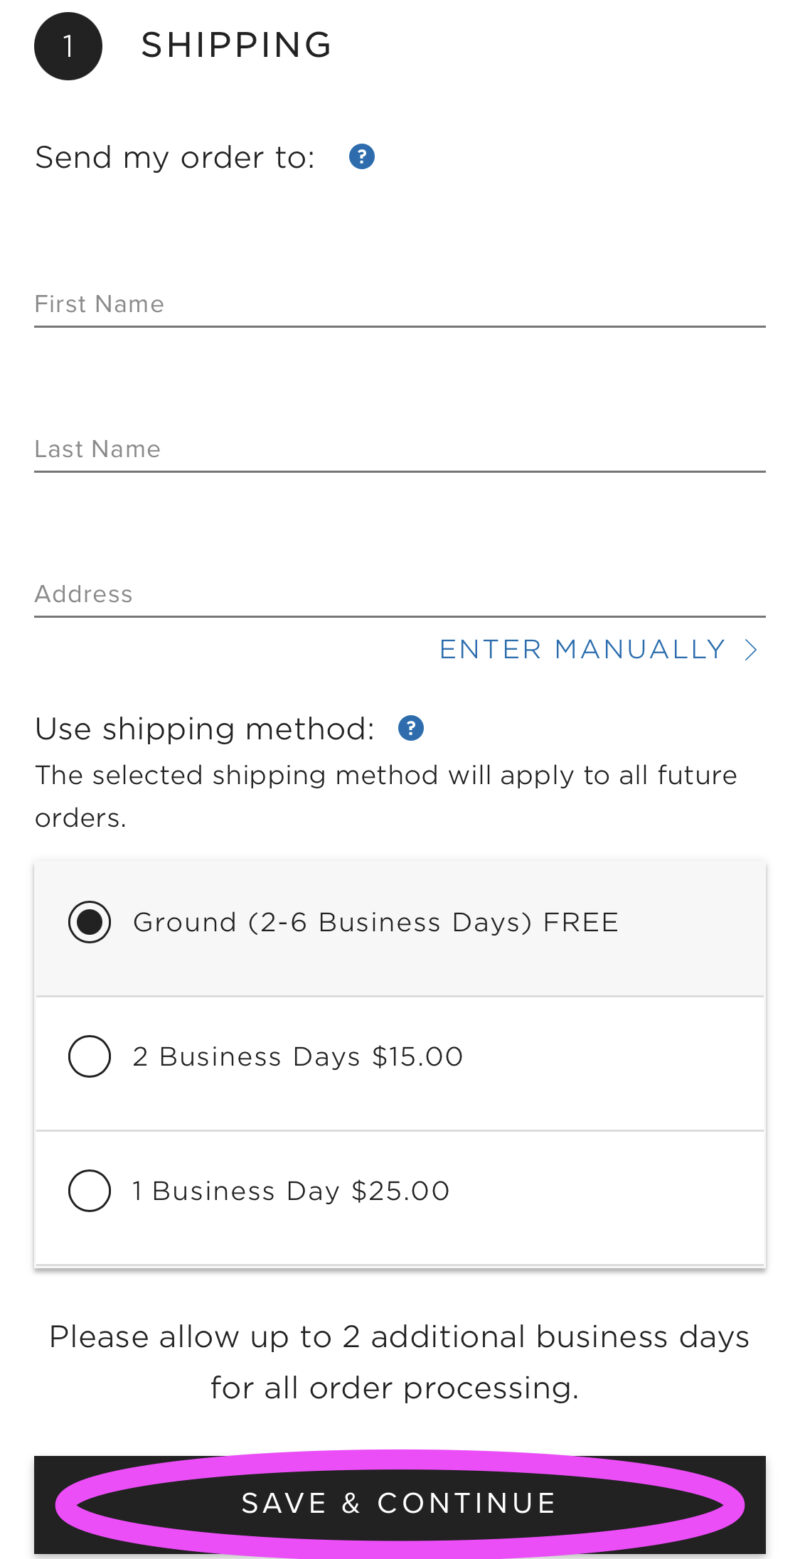Click the step 1 circle badge
Viewport: 800px width, 1559px height.
click(x=68, y=46)
